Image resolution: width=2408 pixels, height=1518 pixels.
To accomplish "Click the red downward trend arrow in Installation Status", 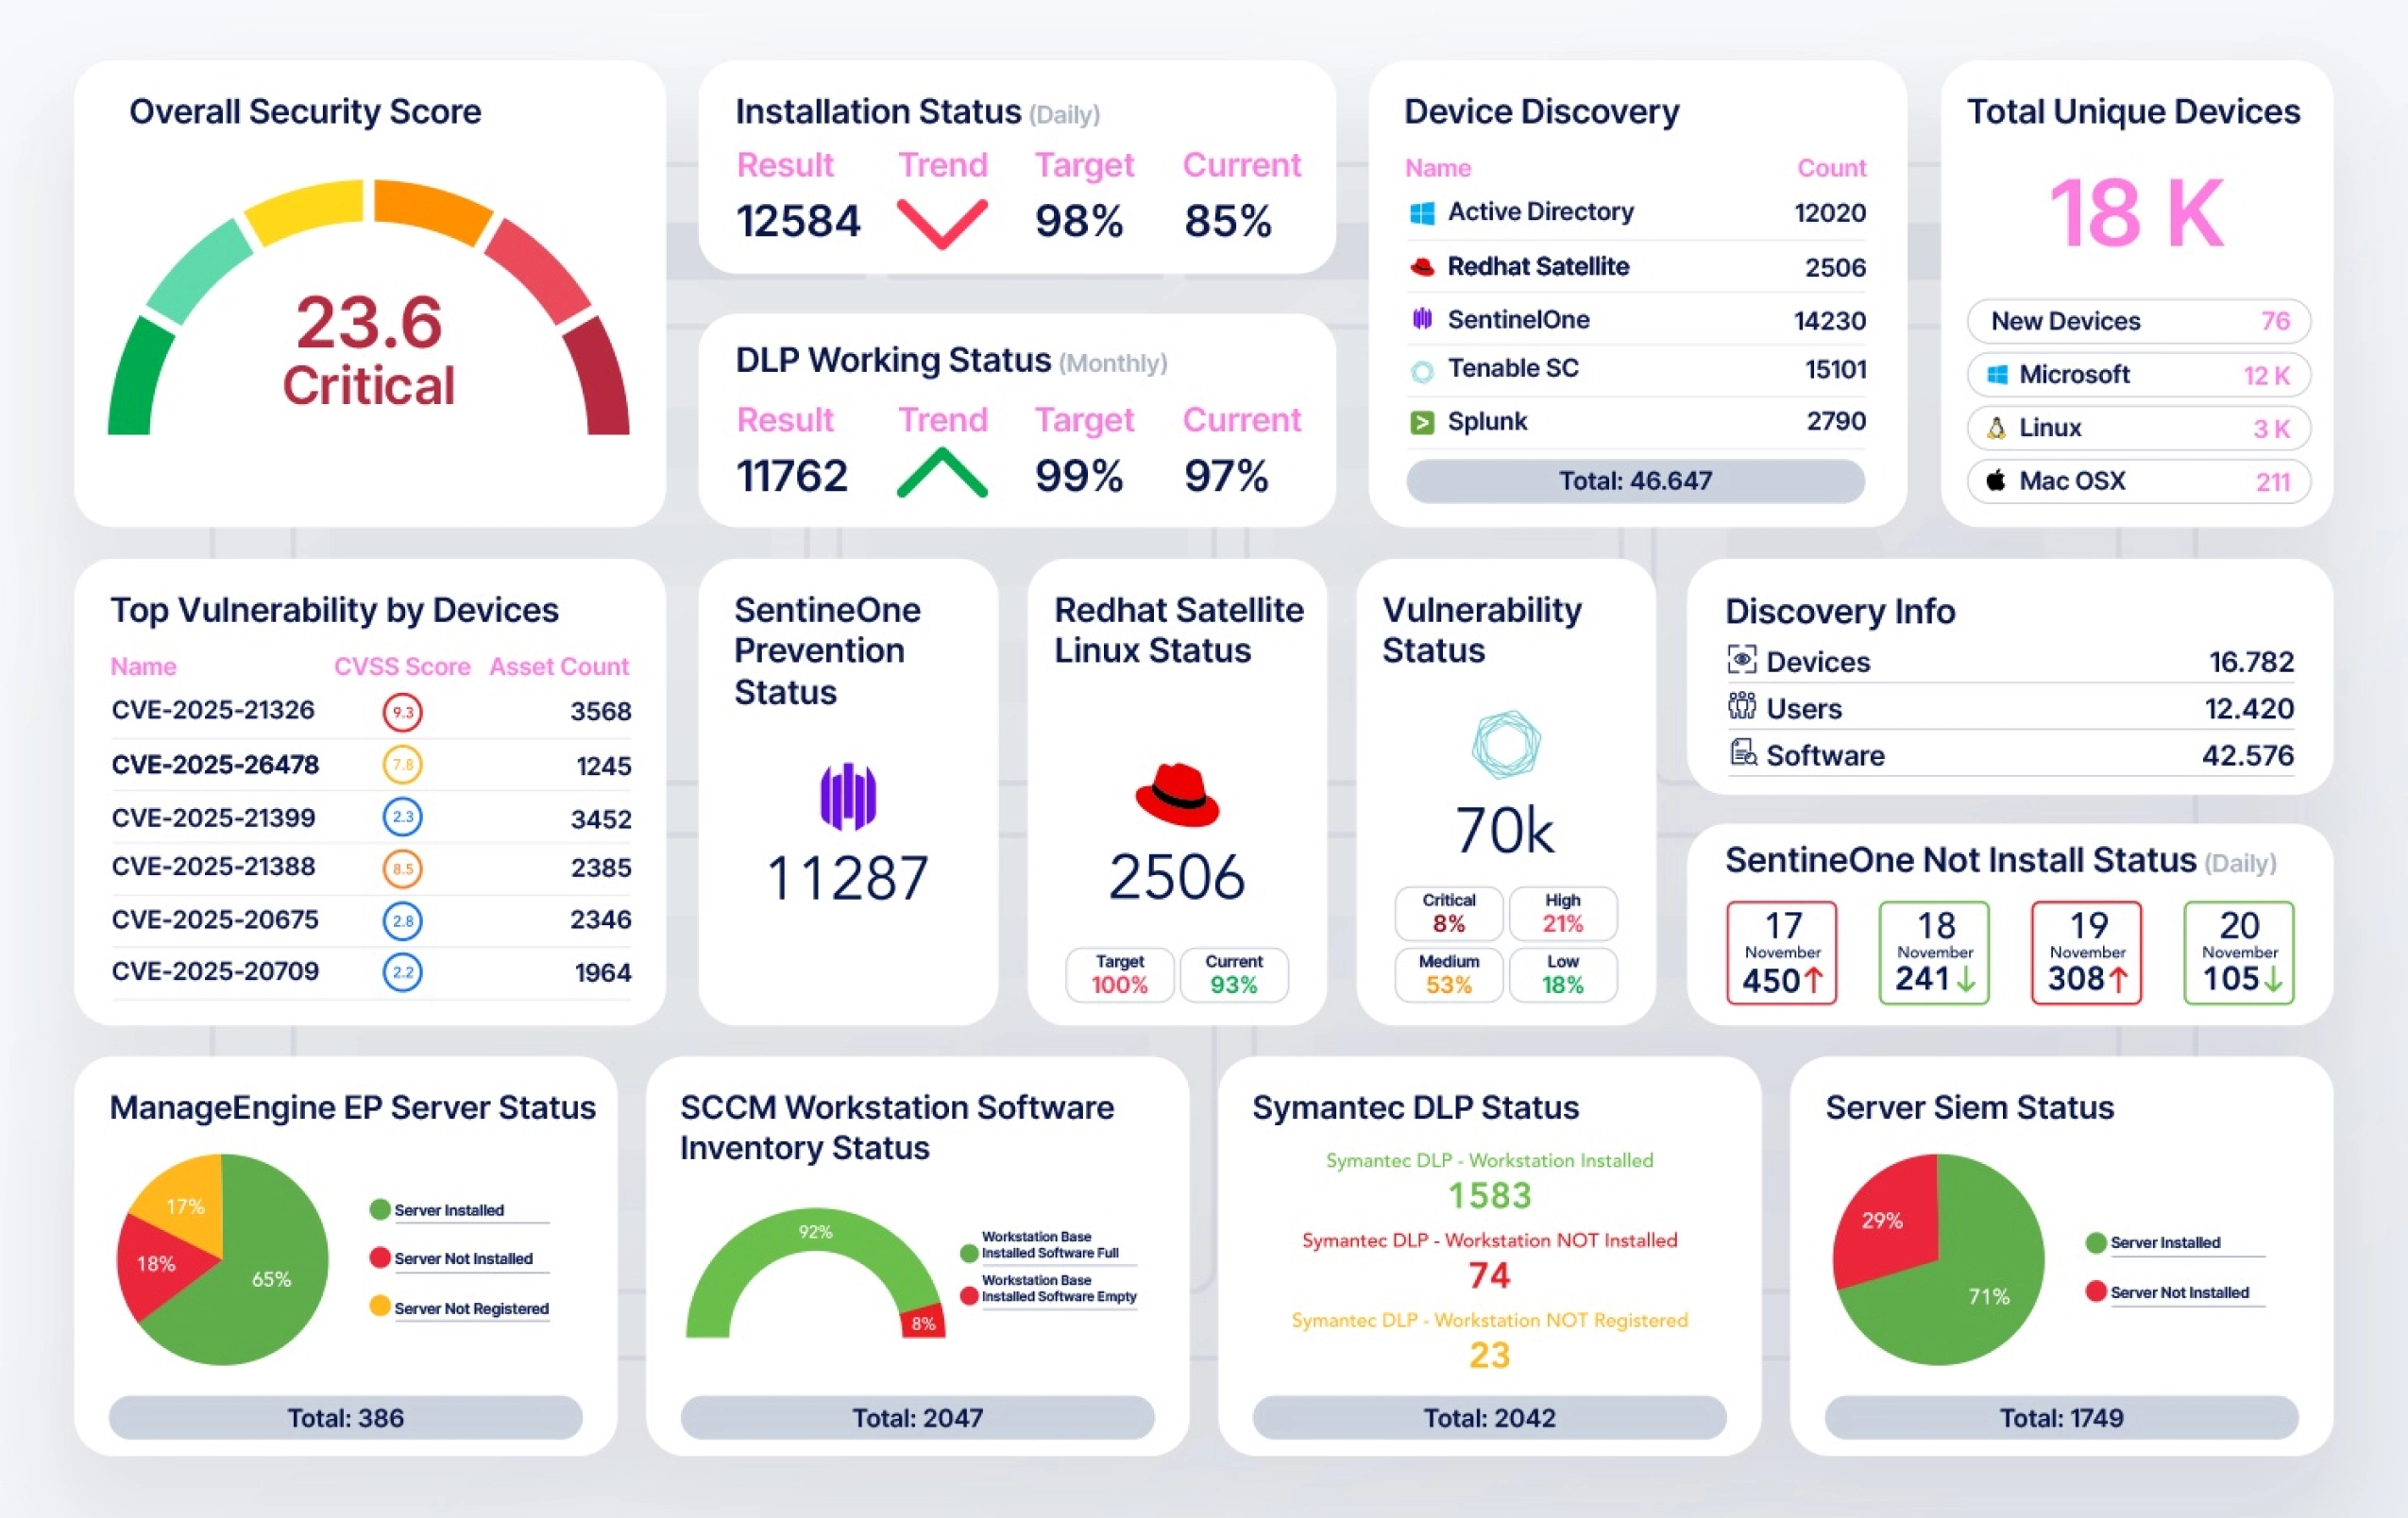I will pos(942,223).
